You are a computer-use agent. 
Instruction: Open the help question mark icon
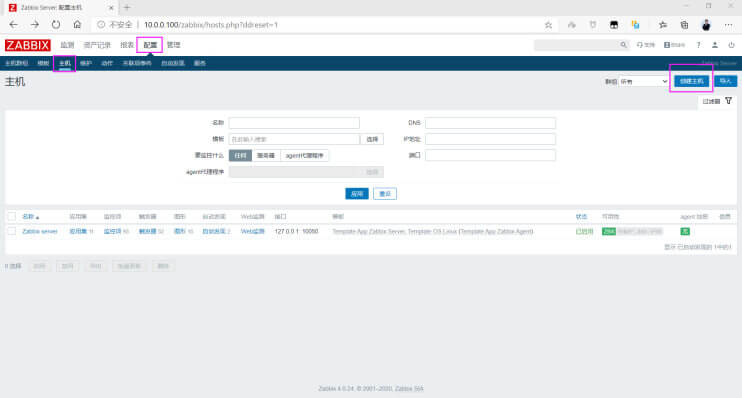pyautogui.click(x=698, y=45)
